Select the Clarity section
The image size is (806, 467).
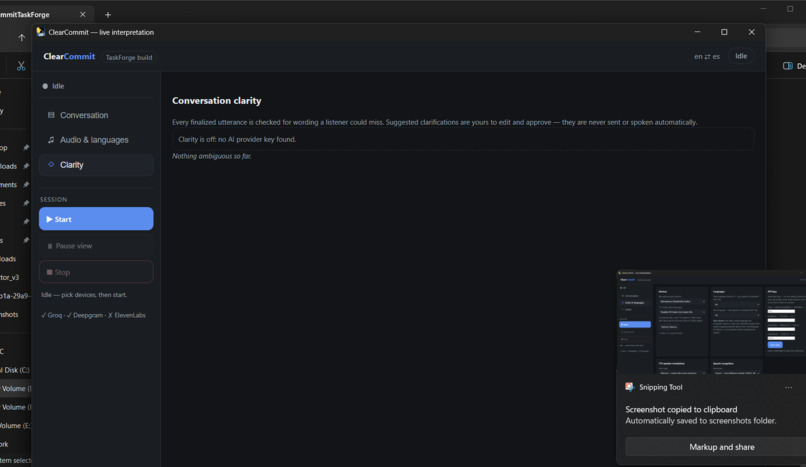point(96,165)
